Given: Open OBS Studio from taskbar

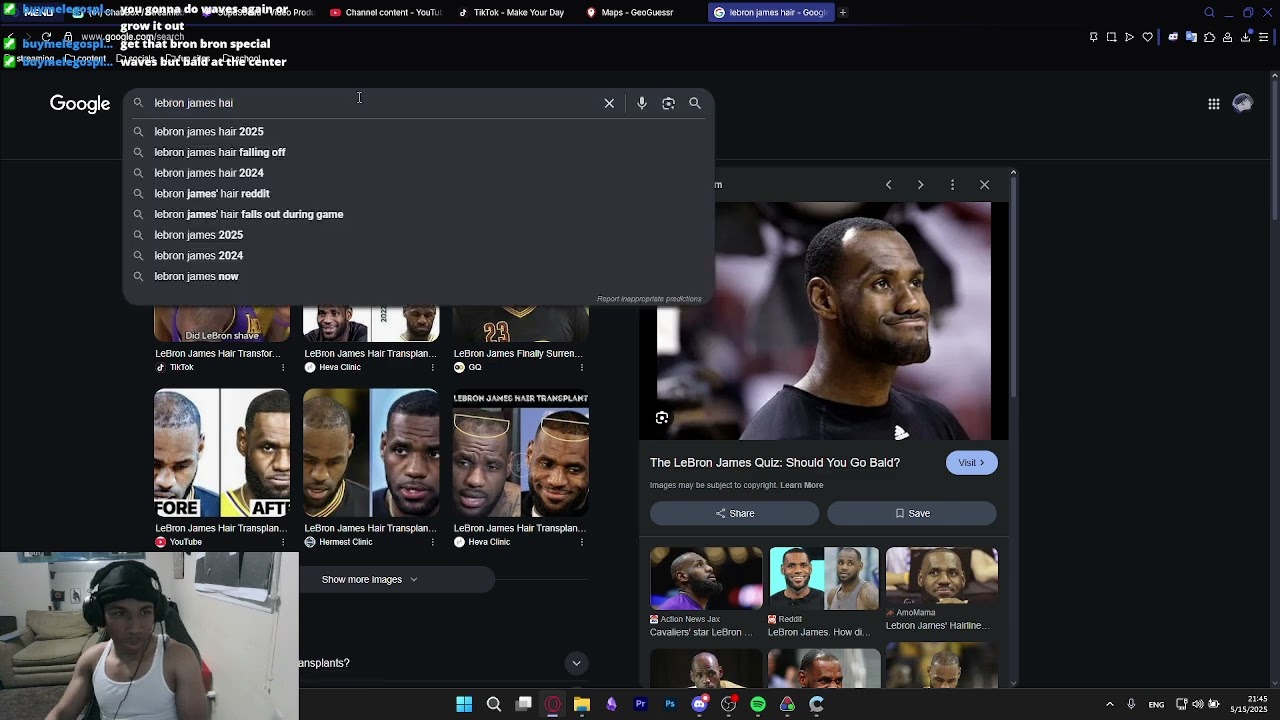Looking at the screenshot, I should (729, 704).
